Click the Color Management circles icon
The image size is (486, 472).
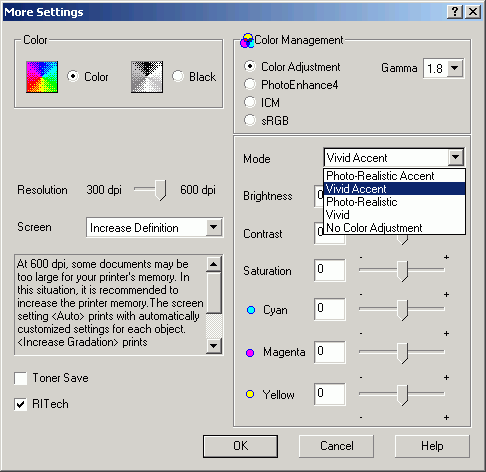[247, 41]
